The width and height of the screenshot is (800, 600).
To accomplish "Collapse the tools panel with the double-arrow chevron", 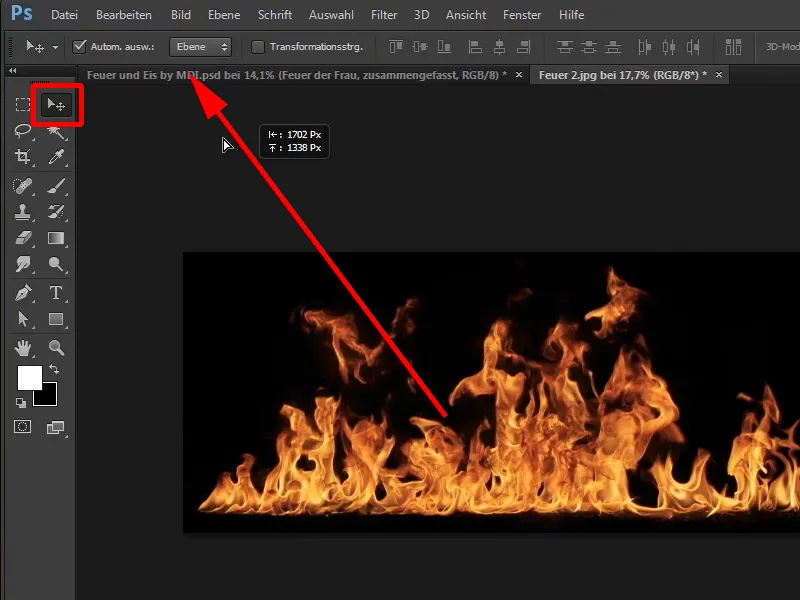I will [12, 68].
